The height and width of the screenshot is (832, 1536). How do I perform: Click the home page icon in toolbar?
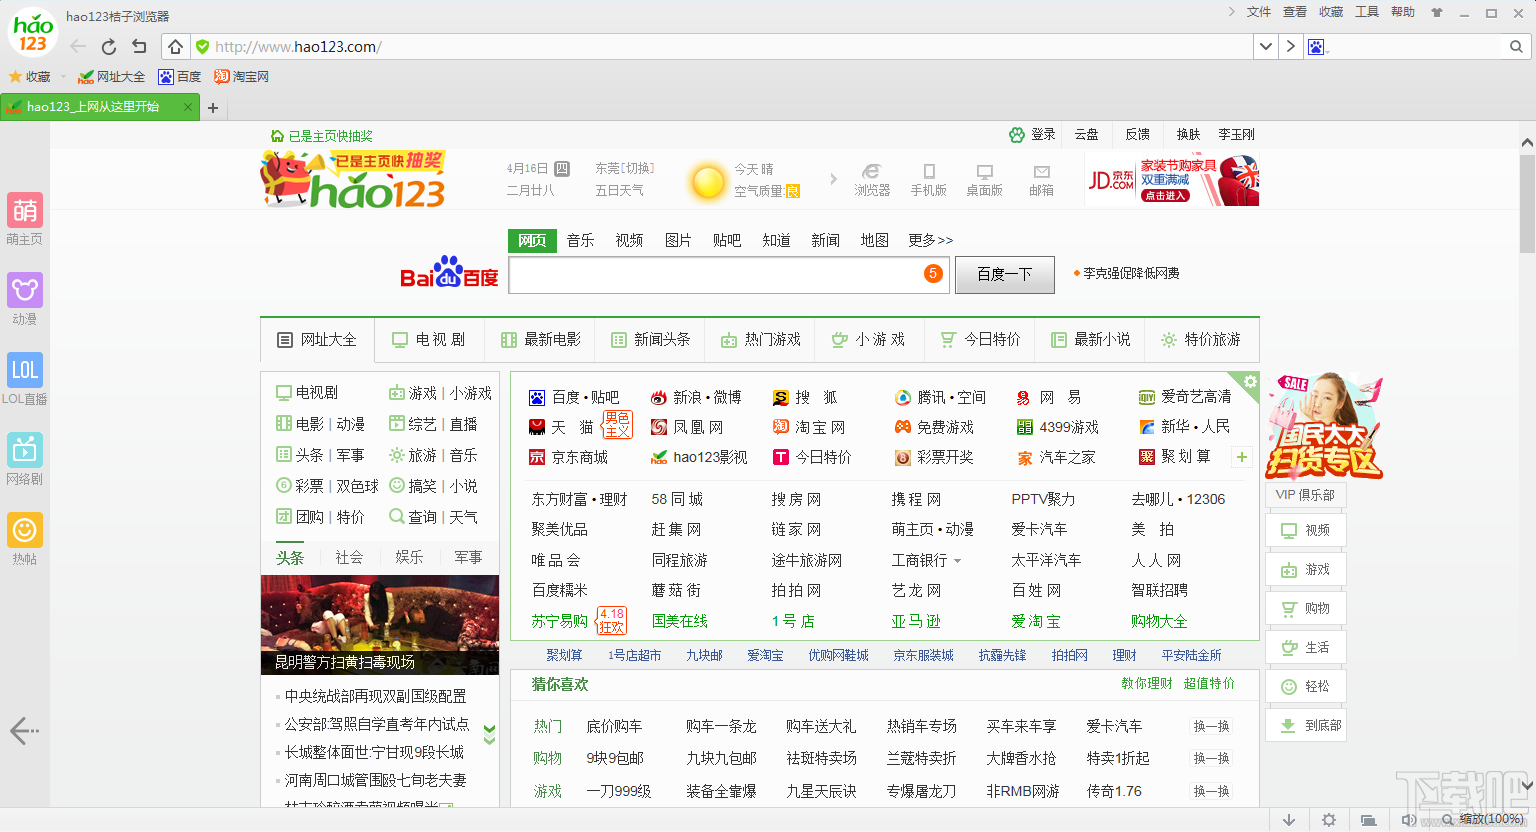175,47
